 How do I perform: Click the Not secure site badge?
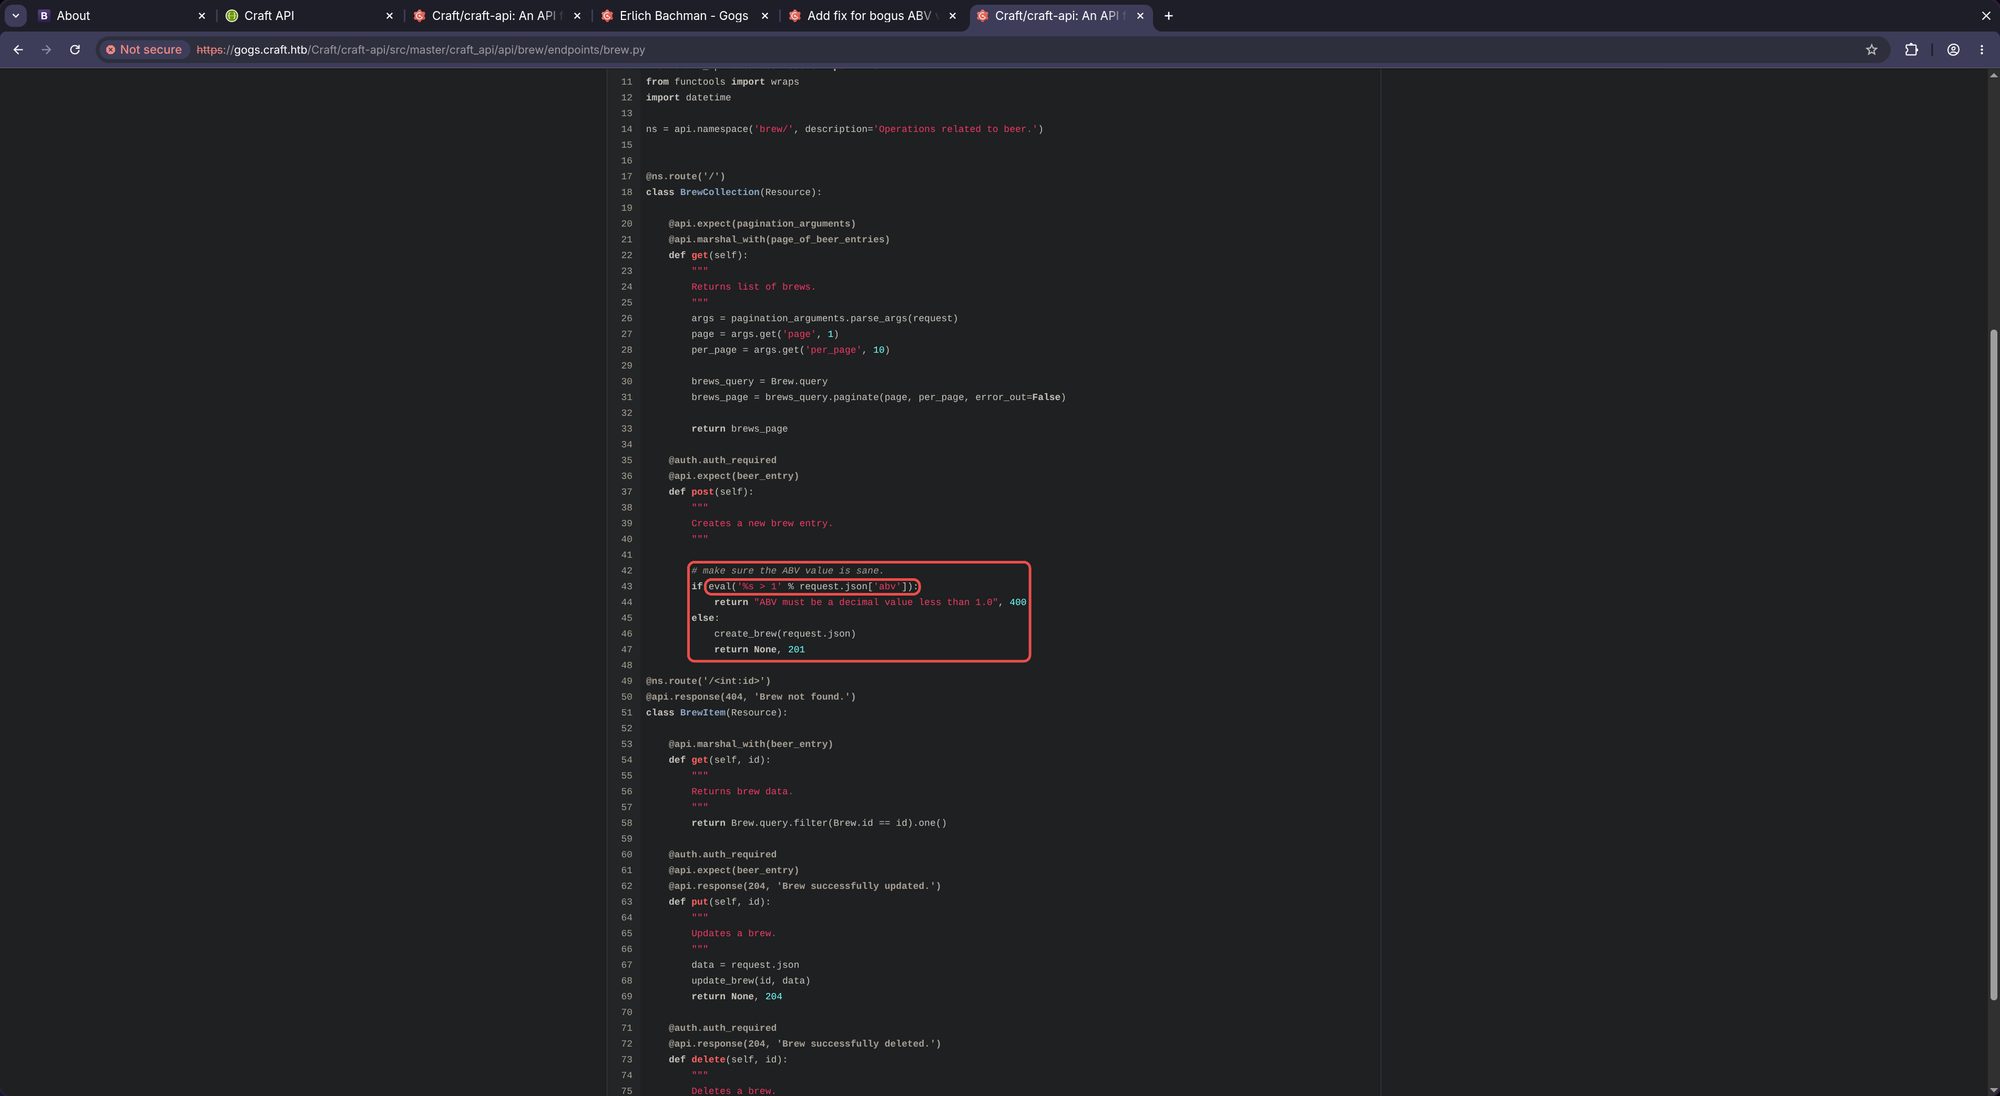[144, 49]
